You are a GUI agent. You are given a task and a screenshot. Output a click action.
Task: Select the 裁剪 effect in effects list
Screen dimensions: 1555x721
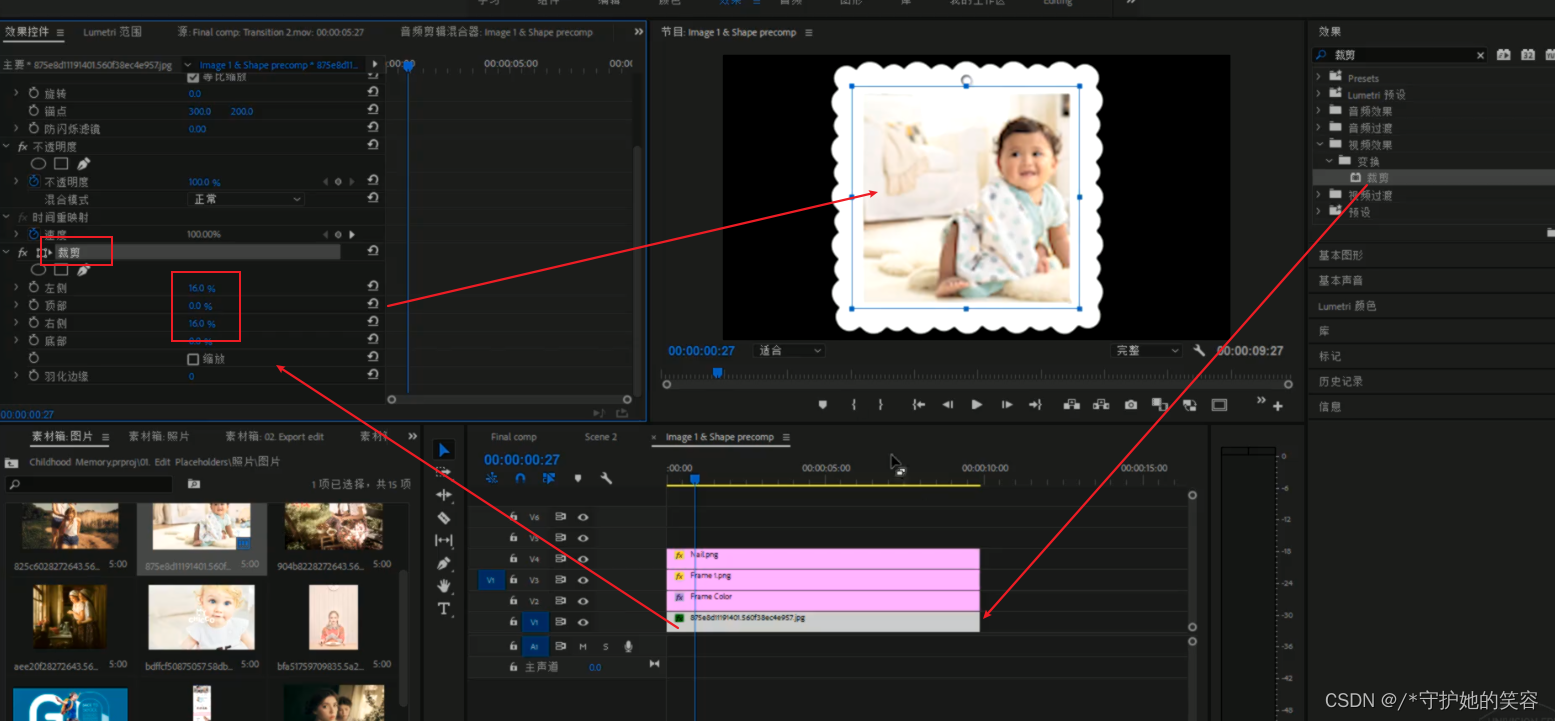tap(1377, 178)
